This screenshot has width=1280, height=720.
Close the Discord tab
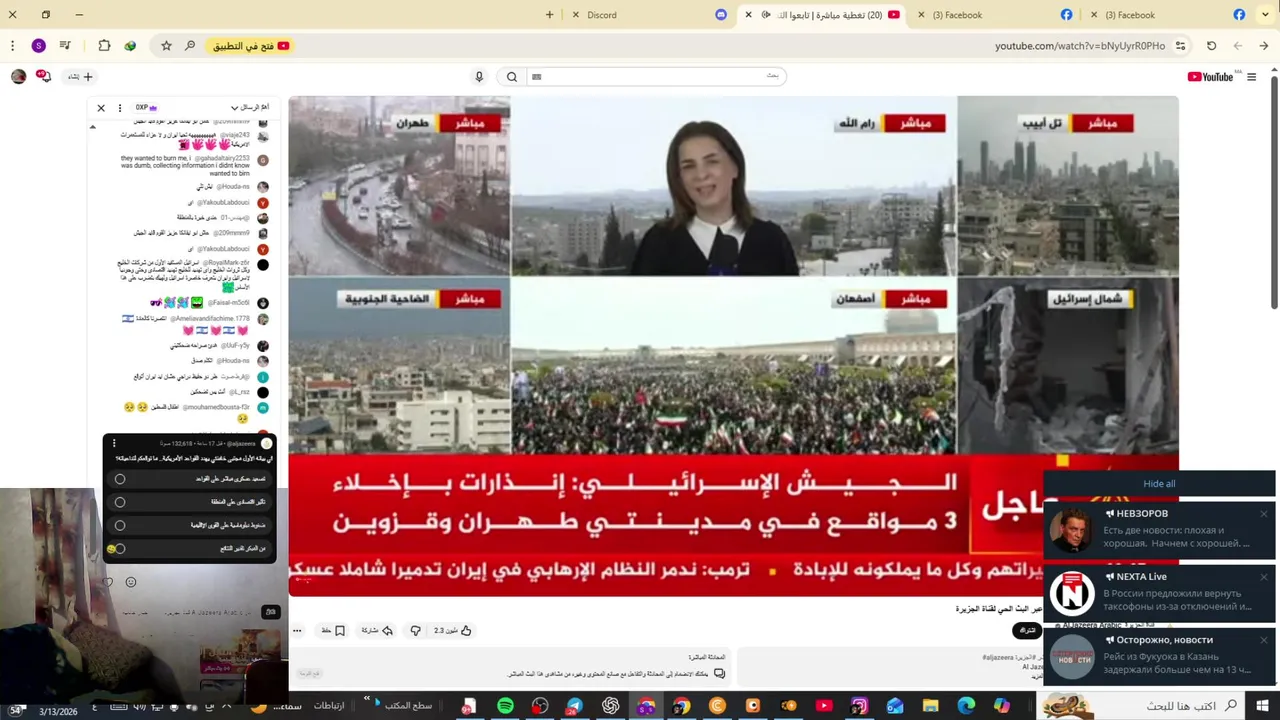575,15
